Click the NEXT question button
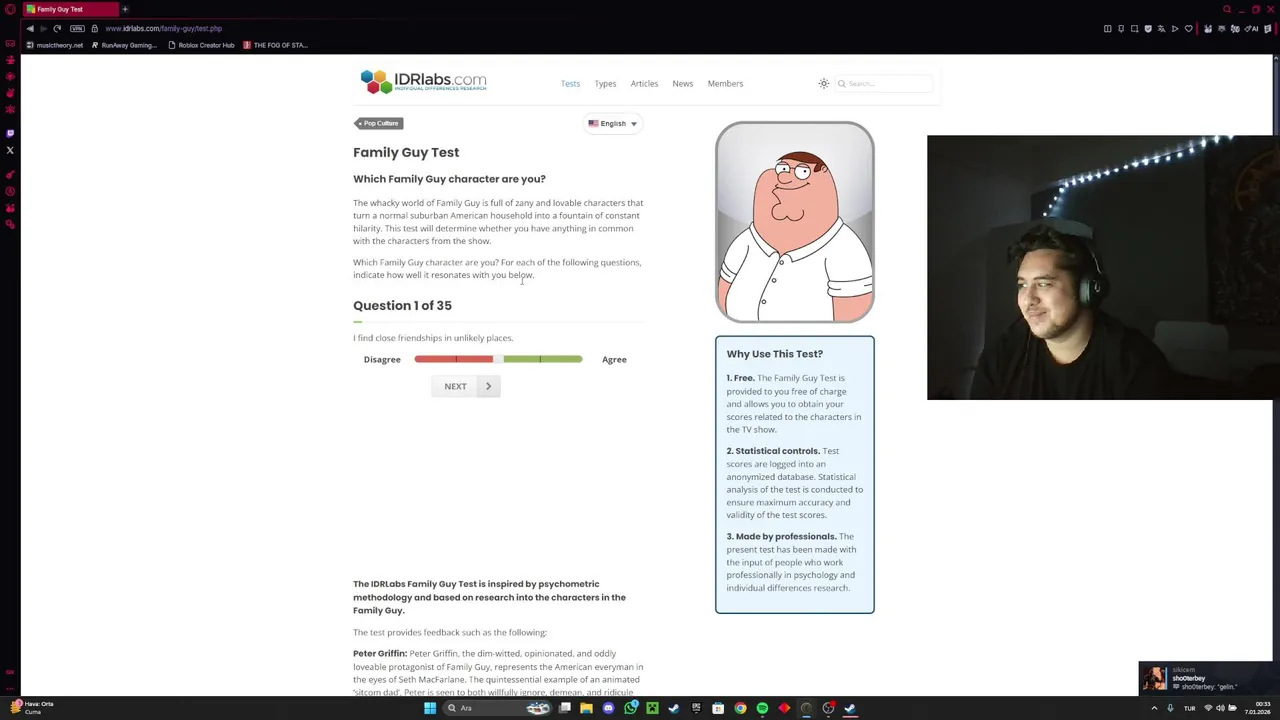Viewport: 1280px width, 720px height. (466, 386)
